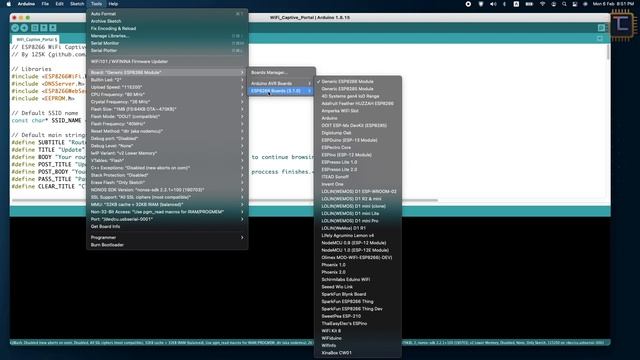640x360 pixels.
Task: Expand the Erase Flash submenu
Action: 167,182
